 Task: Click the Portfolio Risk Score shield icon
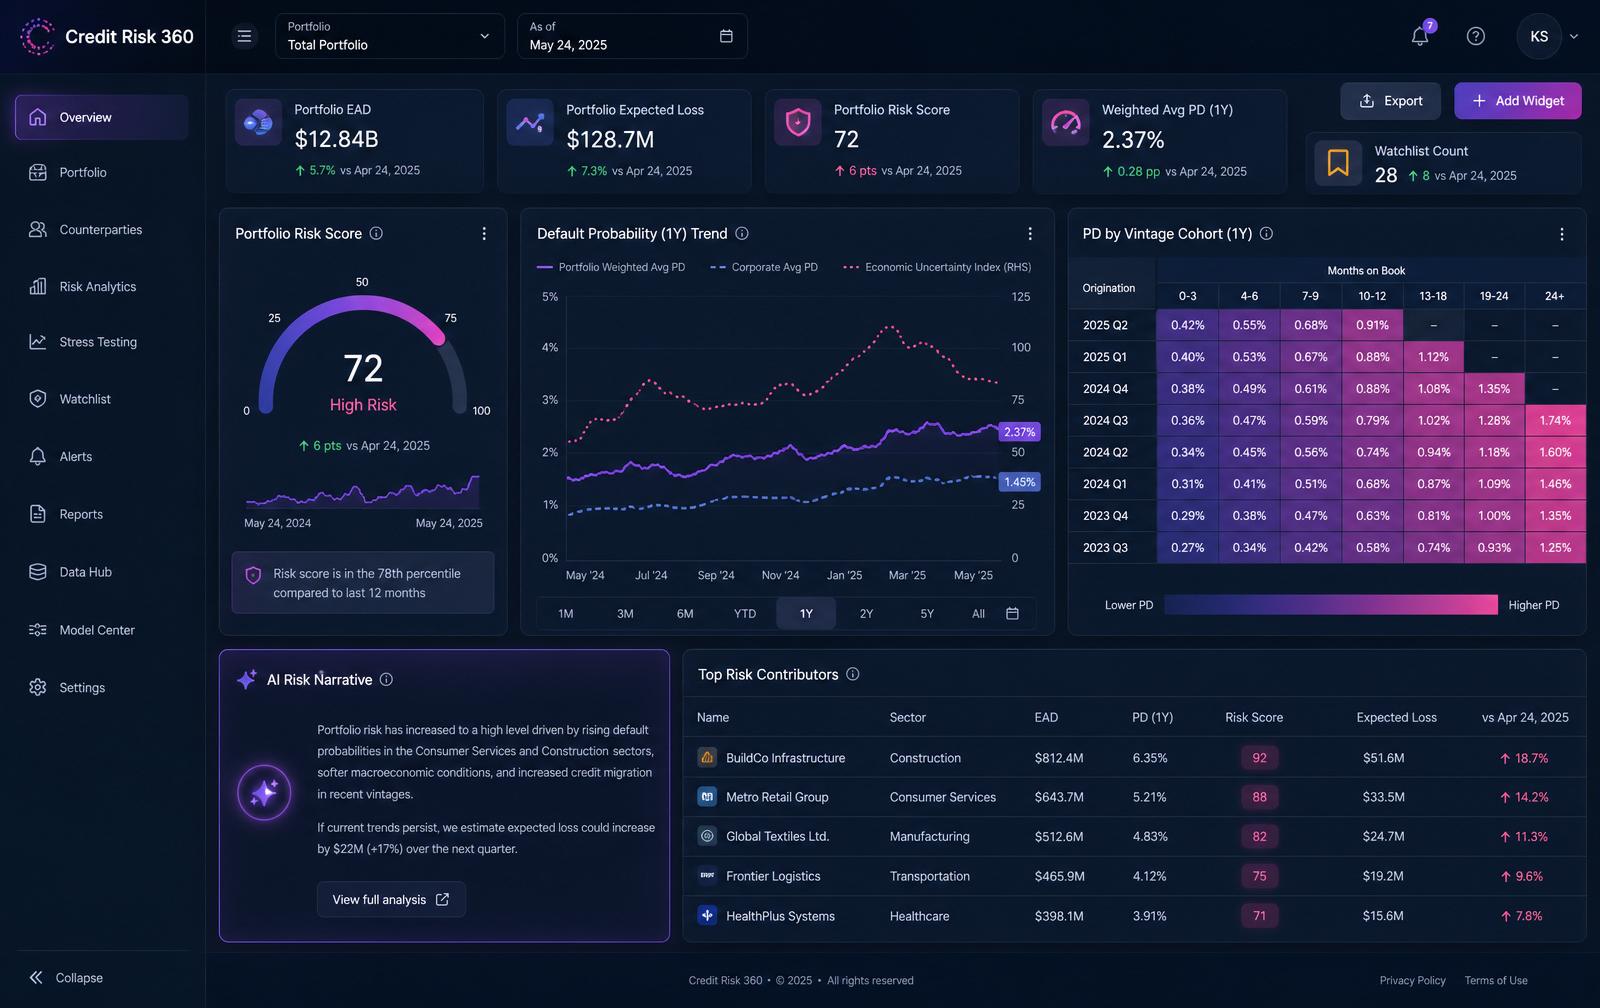(798, 123)
